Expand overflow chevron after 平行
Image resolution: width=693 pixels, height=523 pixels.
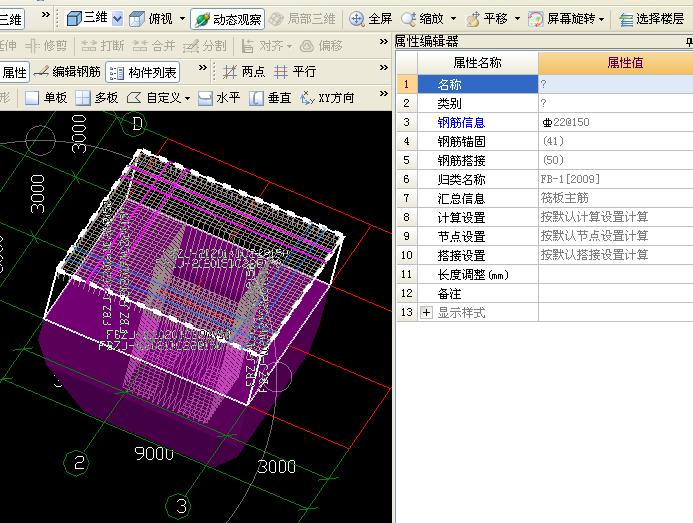(x=384, y=68)
